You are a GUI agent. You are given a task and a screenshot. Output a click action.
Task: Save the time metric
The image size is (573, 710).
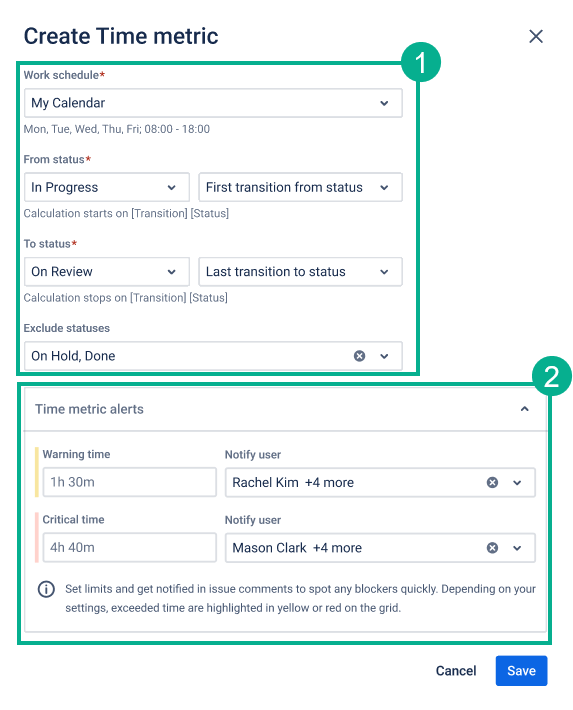pyautogui.click(x=521, y=671)
